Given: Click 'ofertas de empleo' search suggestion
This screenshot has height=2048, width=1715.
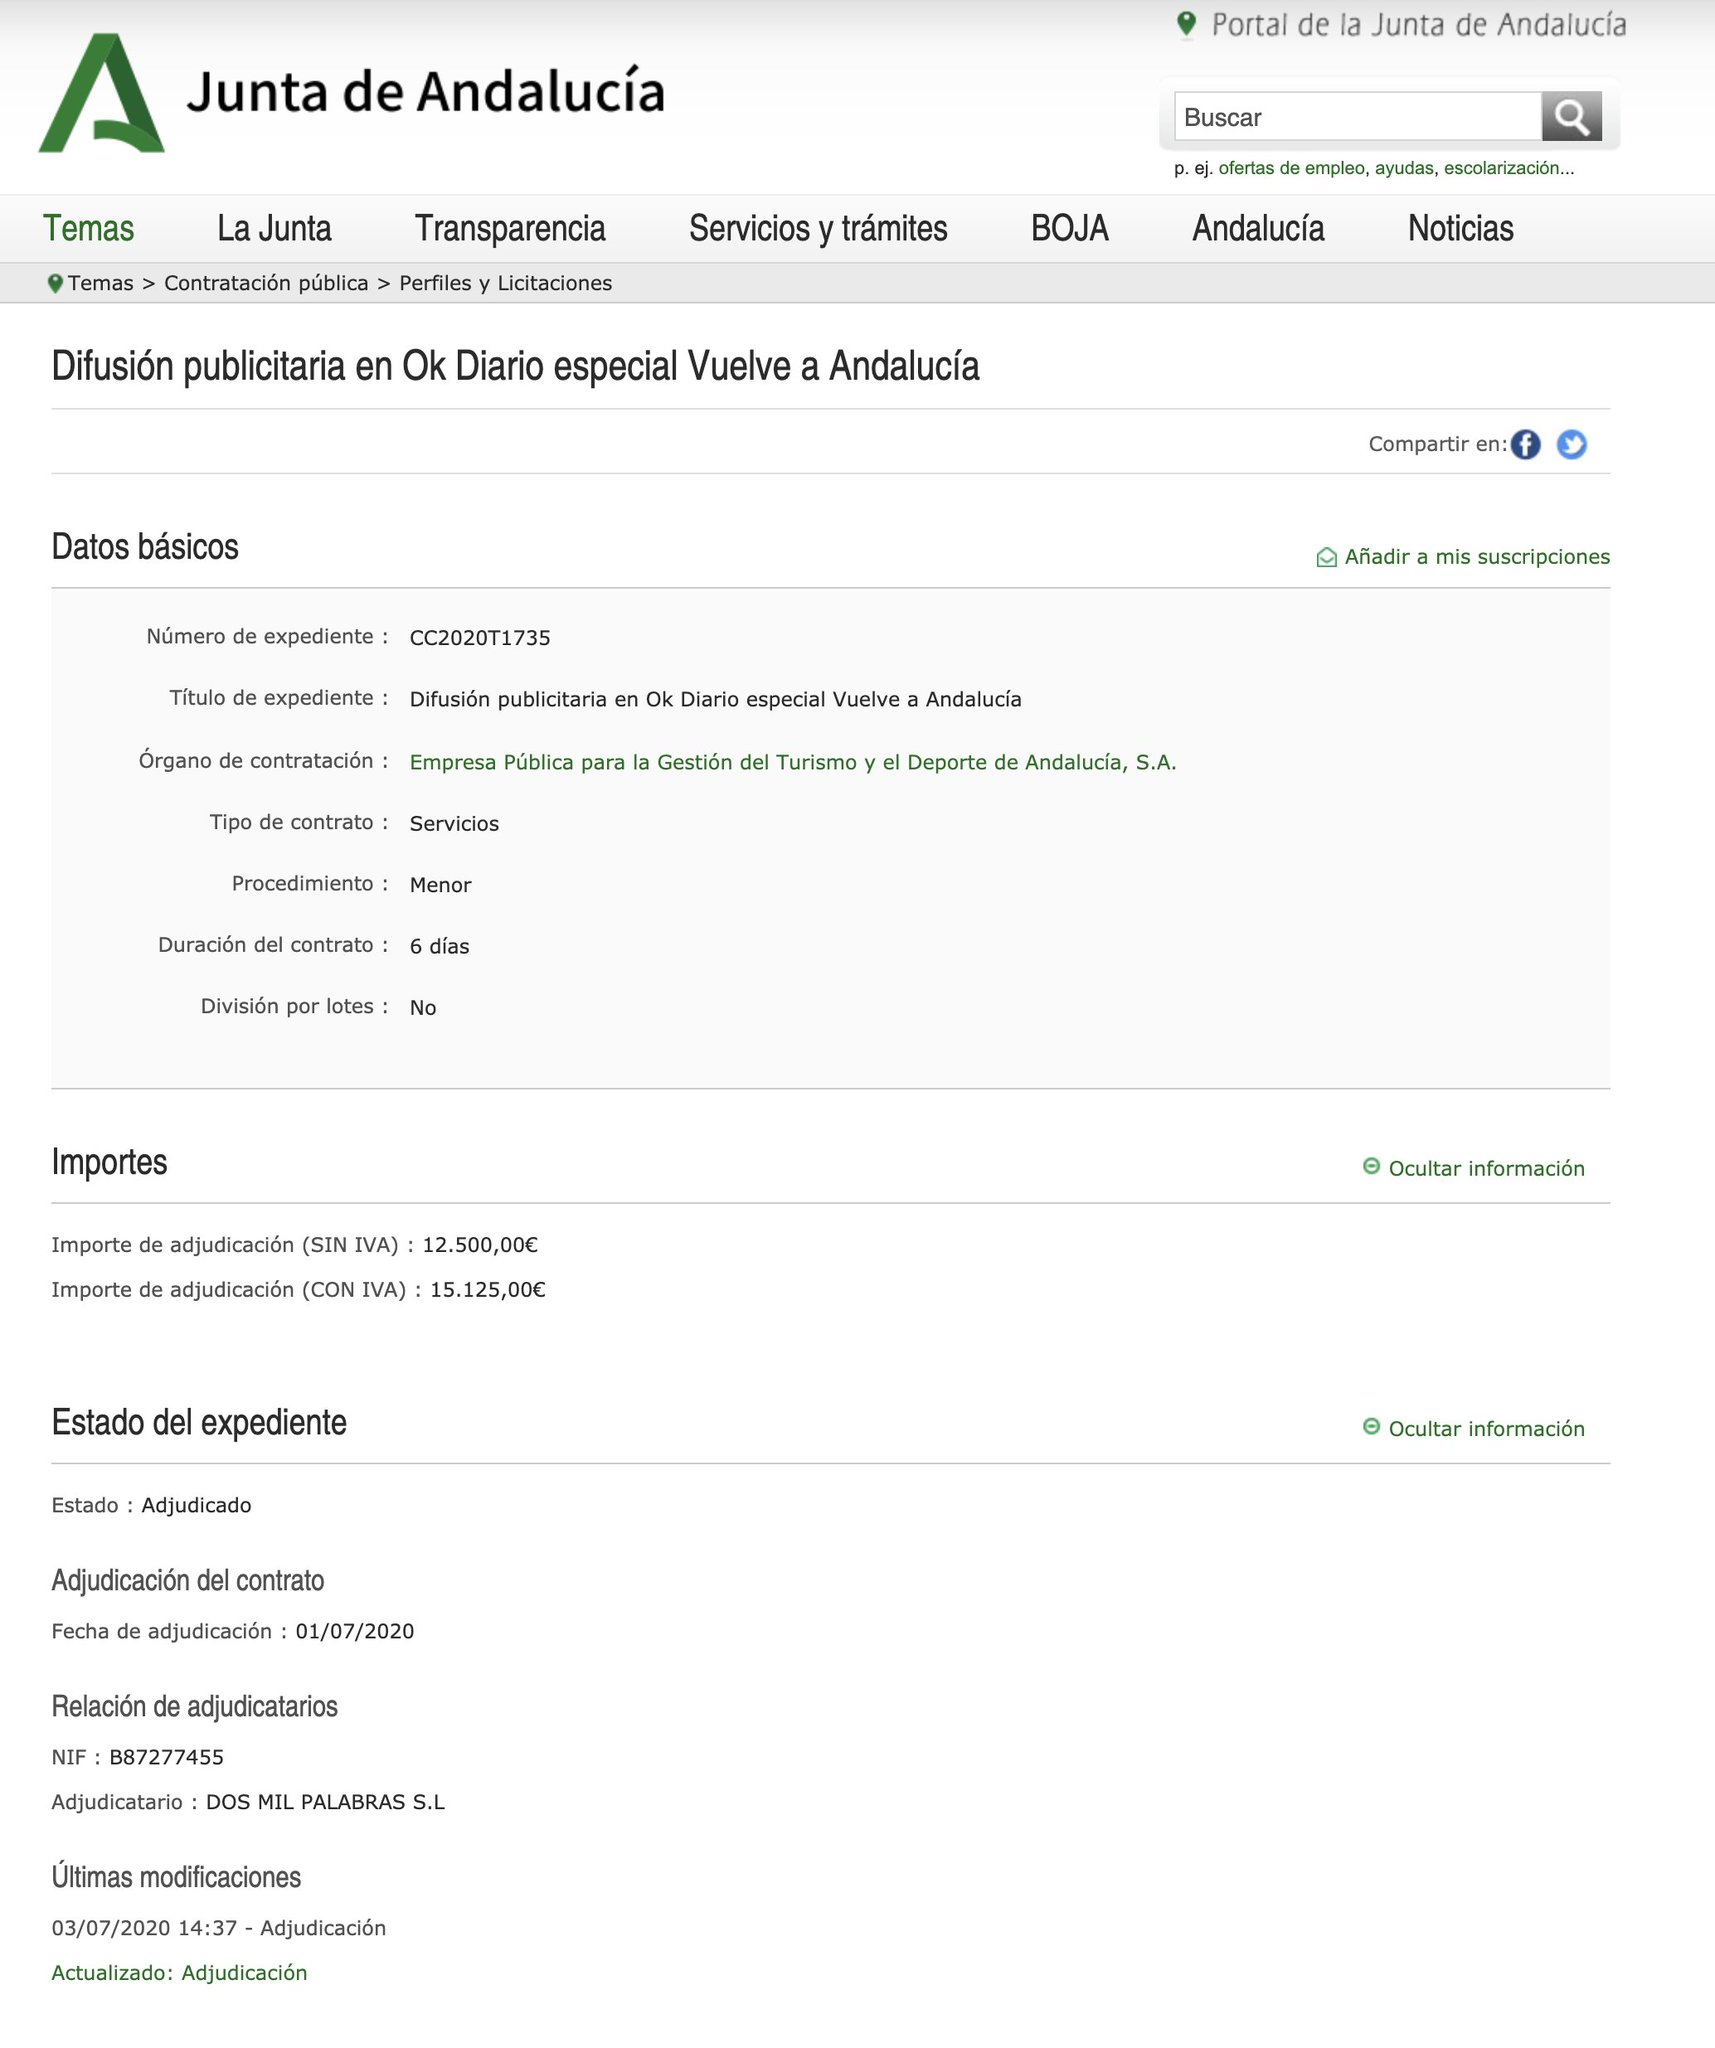Looking at the screenshot, I should tap(1291, 168).
